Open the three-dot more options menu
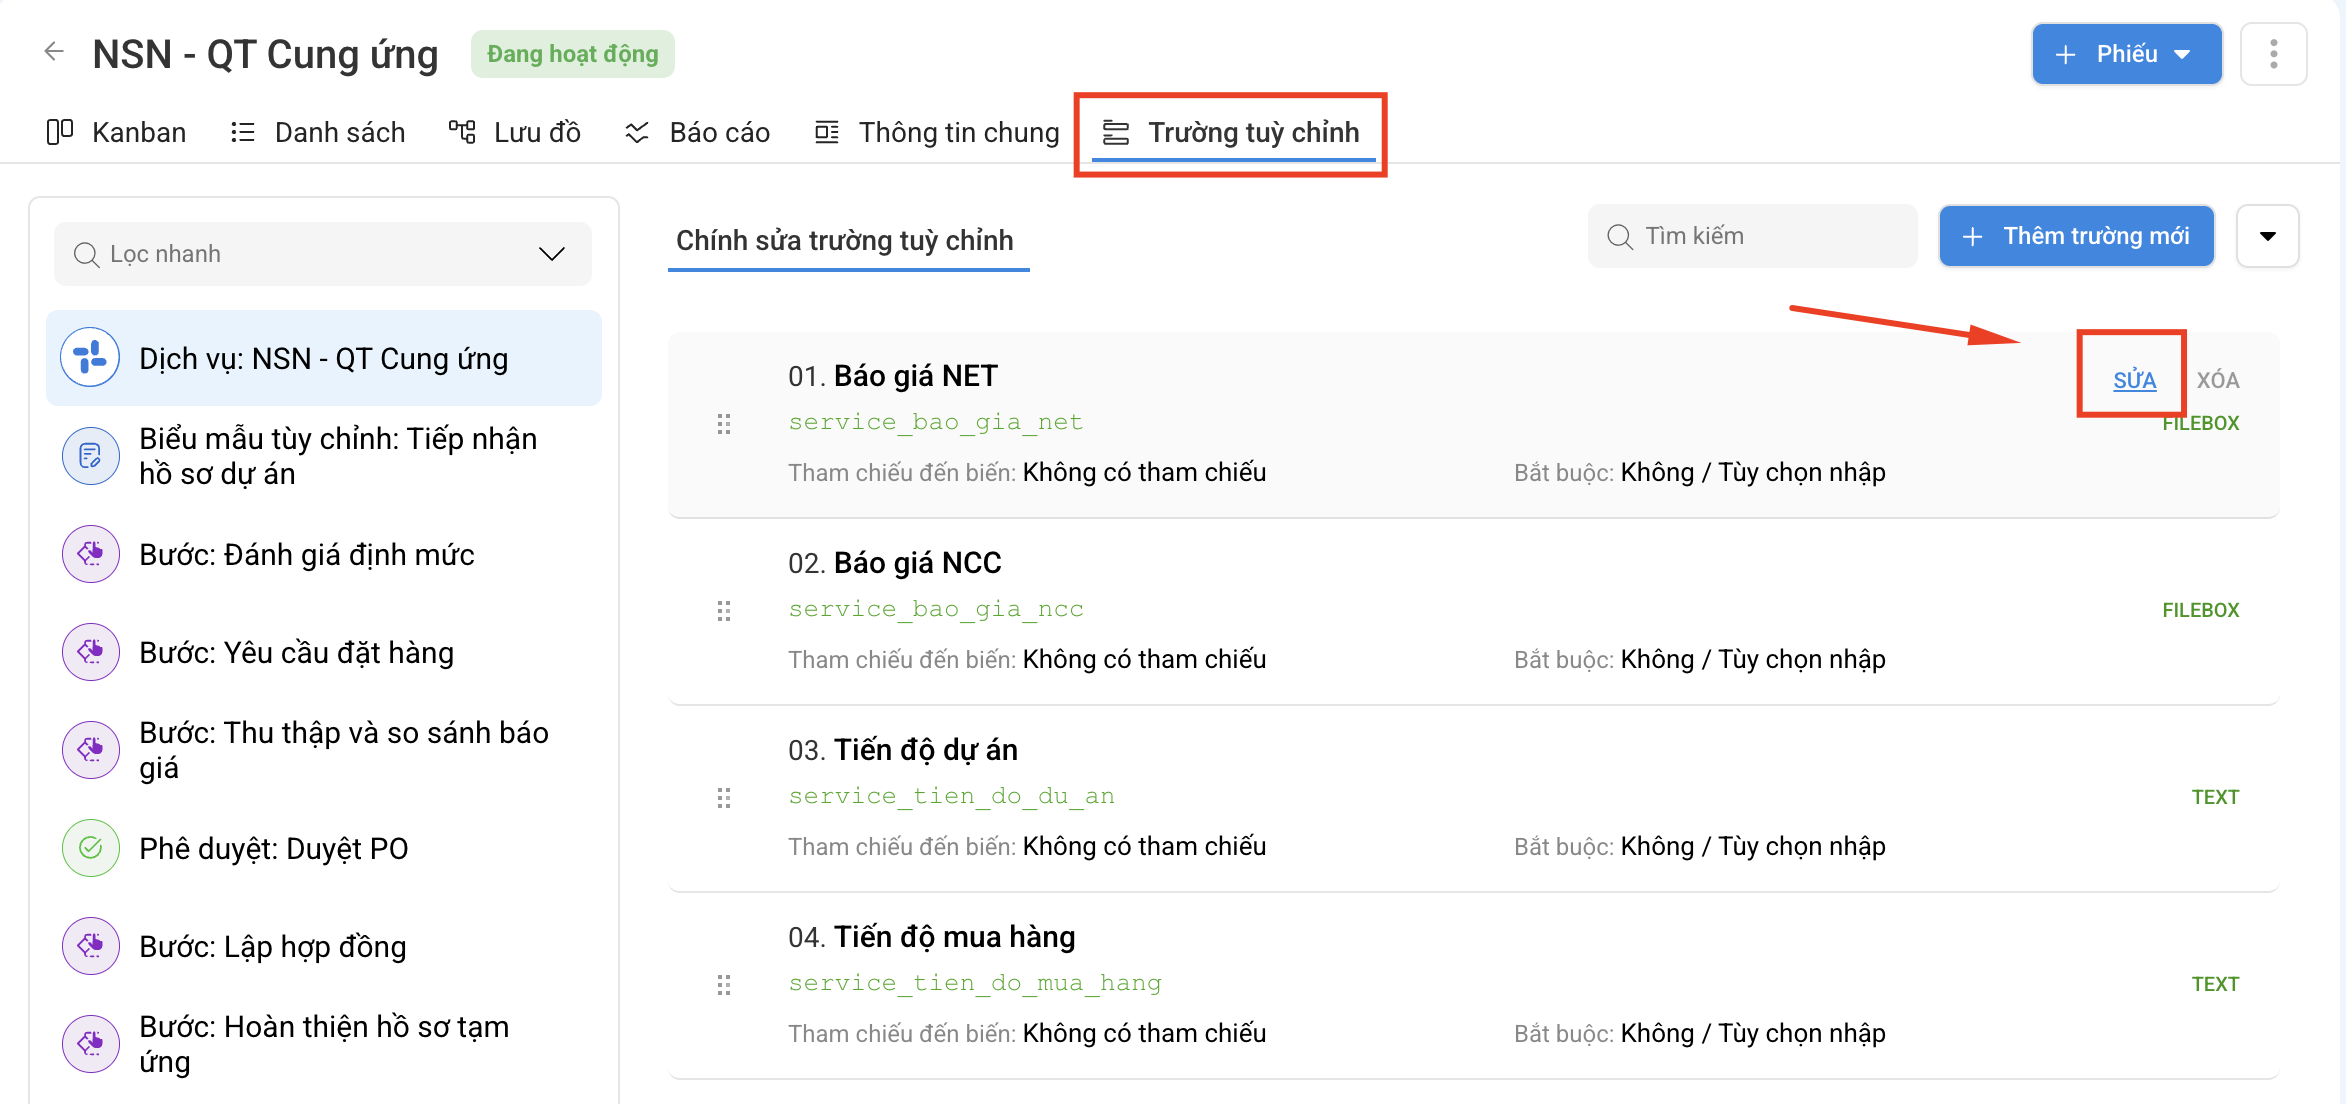Screen dimensions: 2346x1104 [2273, 54]
